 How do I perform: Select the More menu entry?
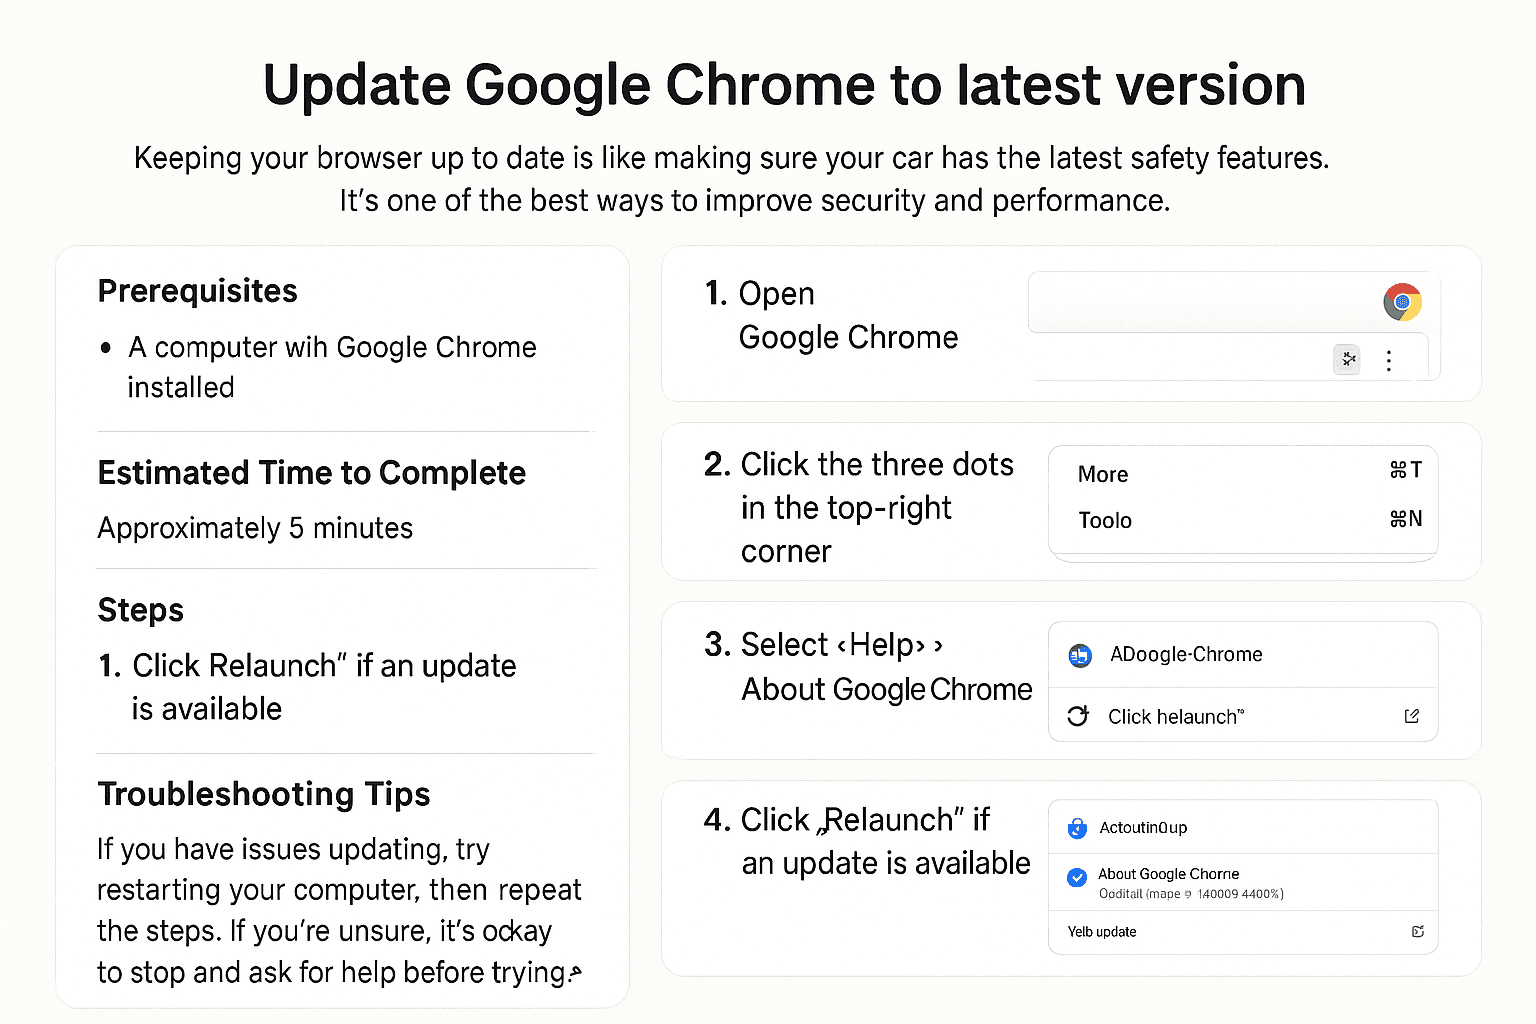coord(1103,475)
